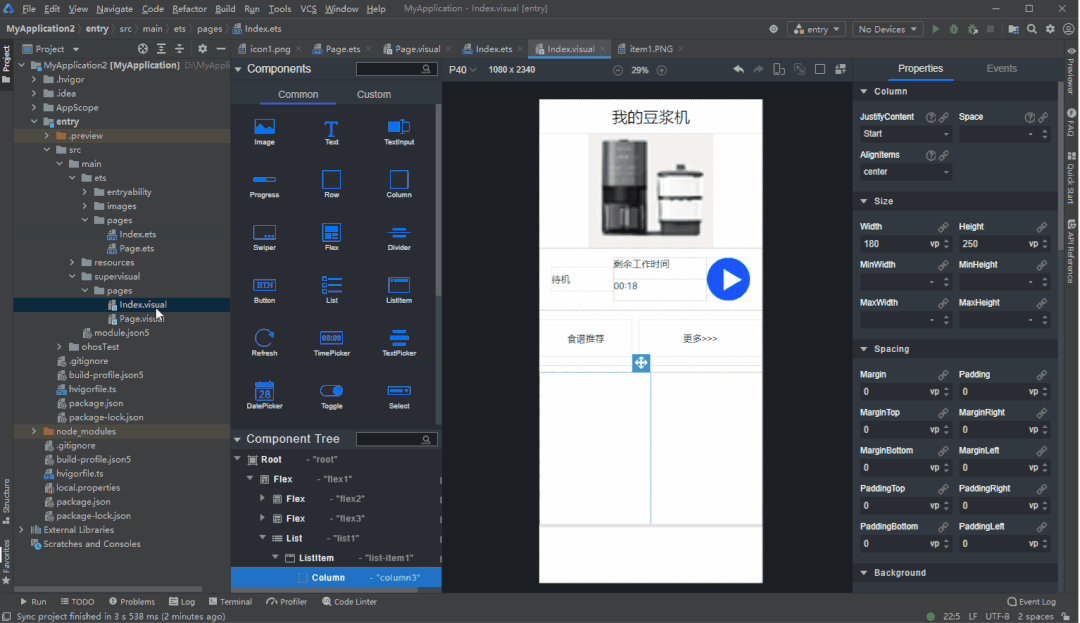The width and height of the screenshot is (1080, 623).
Task: Click the green Run arrow in toolbar
Action: coord(935,29)
